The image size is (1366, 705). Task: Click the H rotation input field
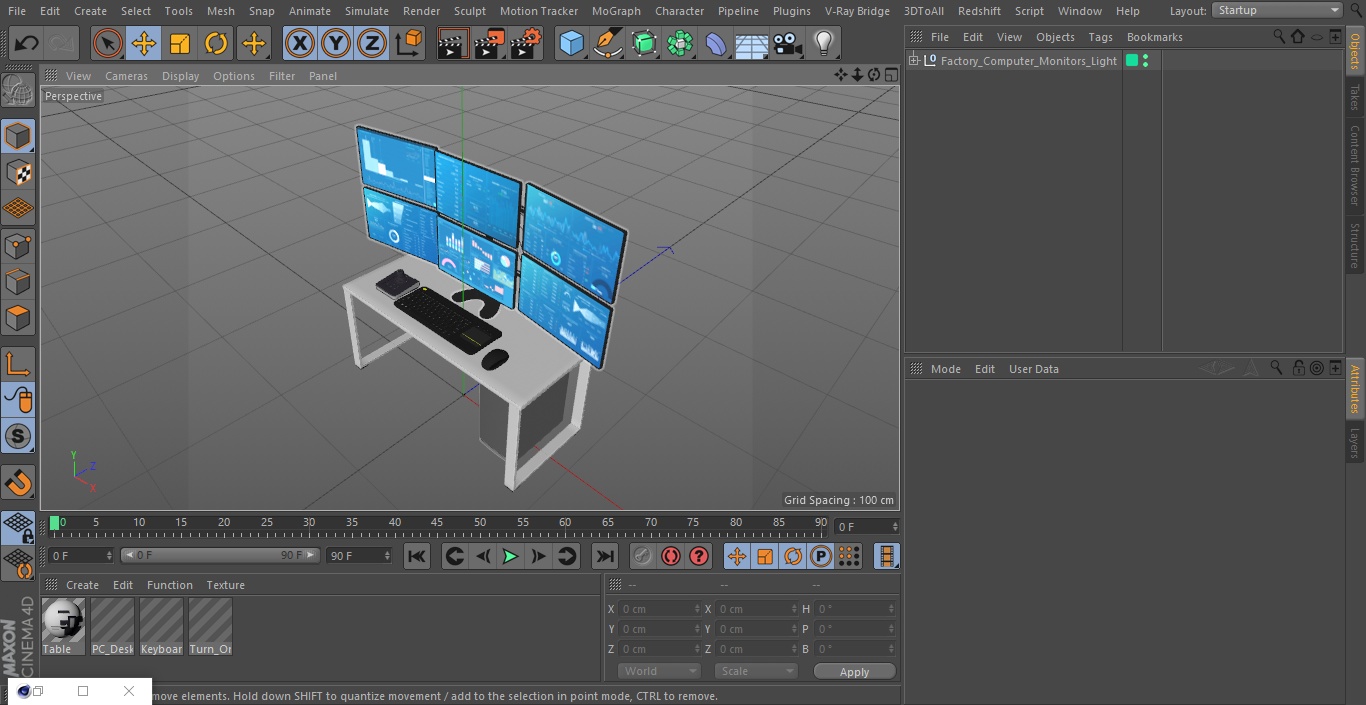point(856,609)
